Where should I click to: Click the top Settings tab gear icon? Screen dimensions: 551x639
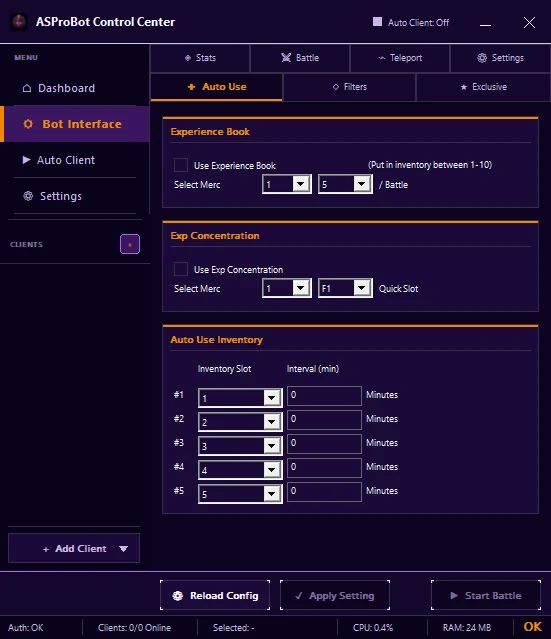482,58
